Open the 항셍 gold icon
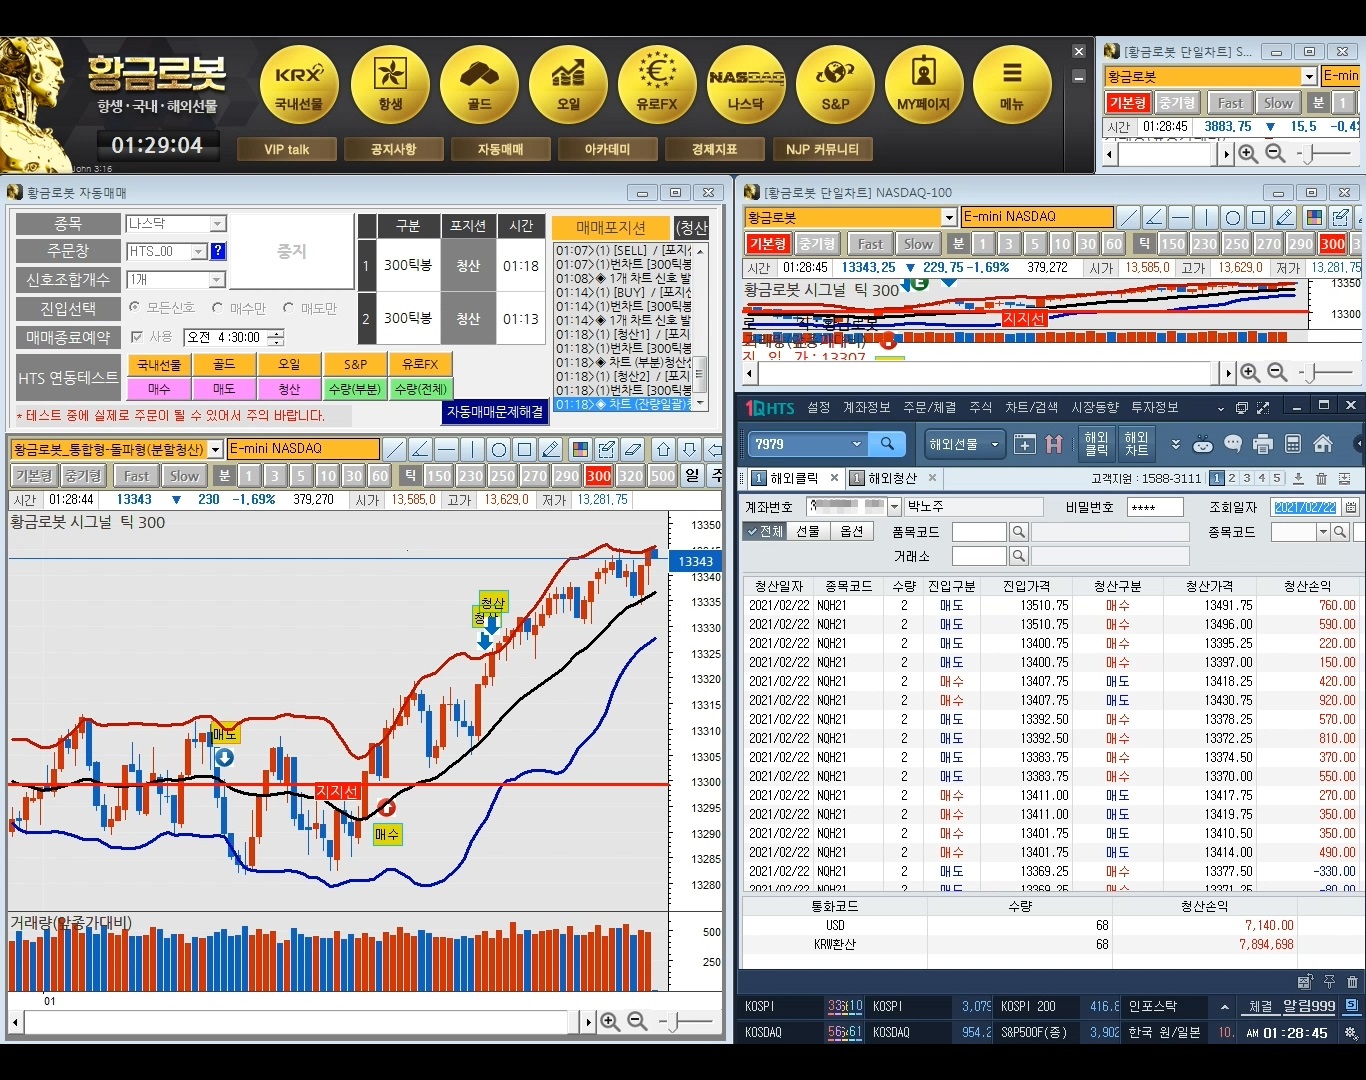 point(389,86)
